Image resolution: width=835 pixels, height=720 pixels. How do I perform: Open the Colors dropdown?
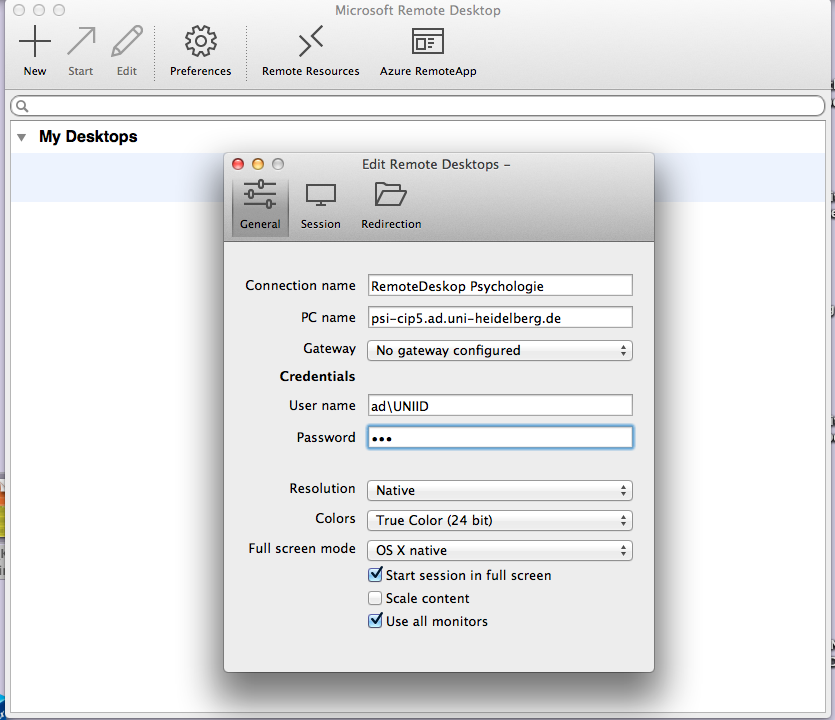[500, 520]
